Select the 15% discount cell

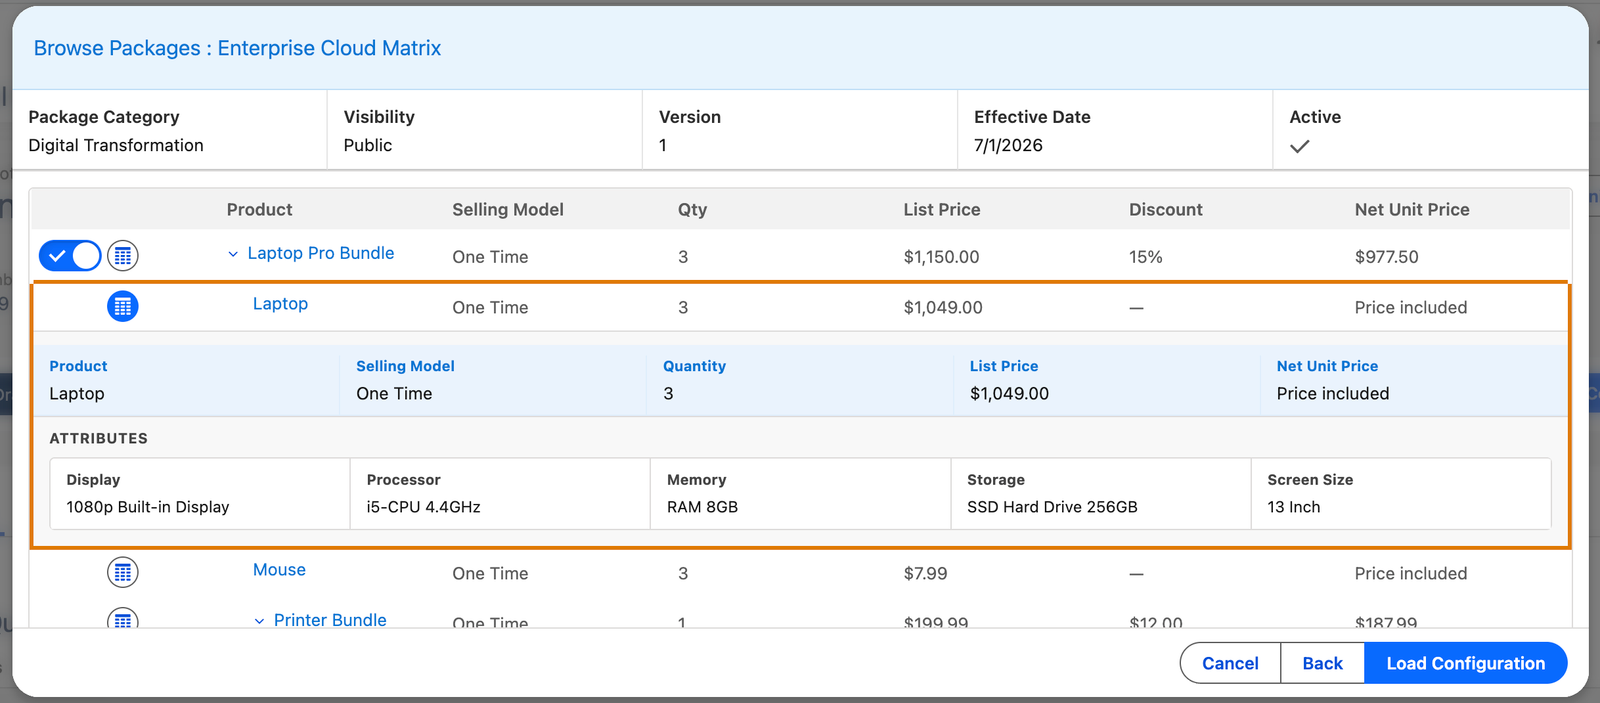(x=1146, y=257)
